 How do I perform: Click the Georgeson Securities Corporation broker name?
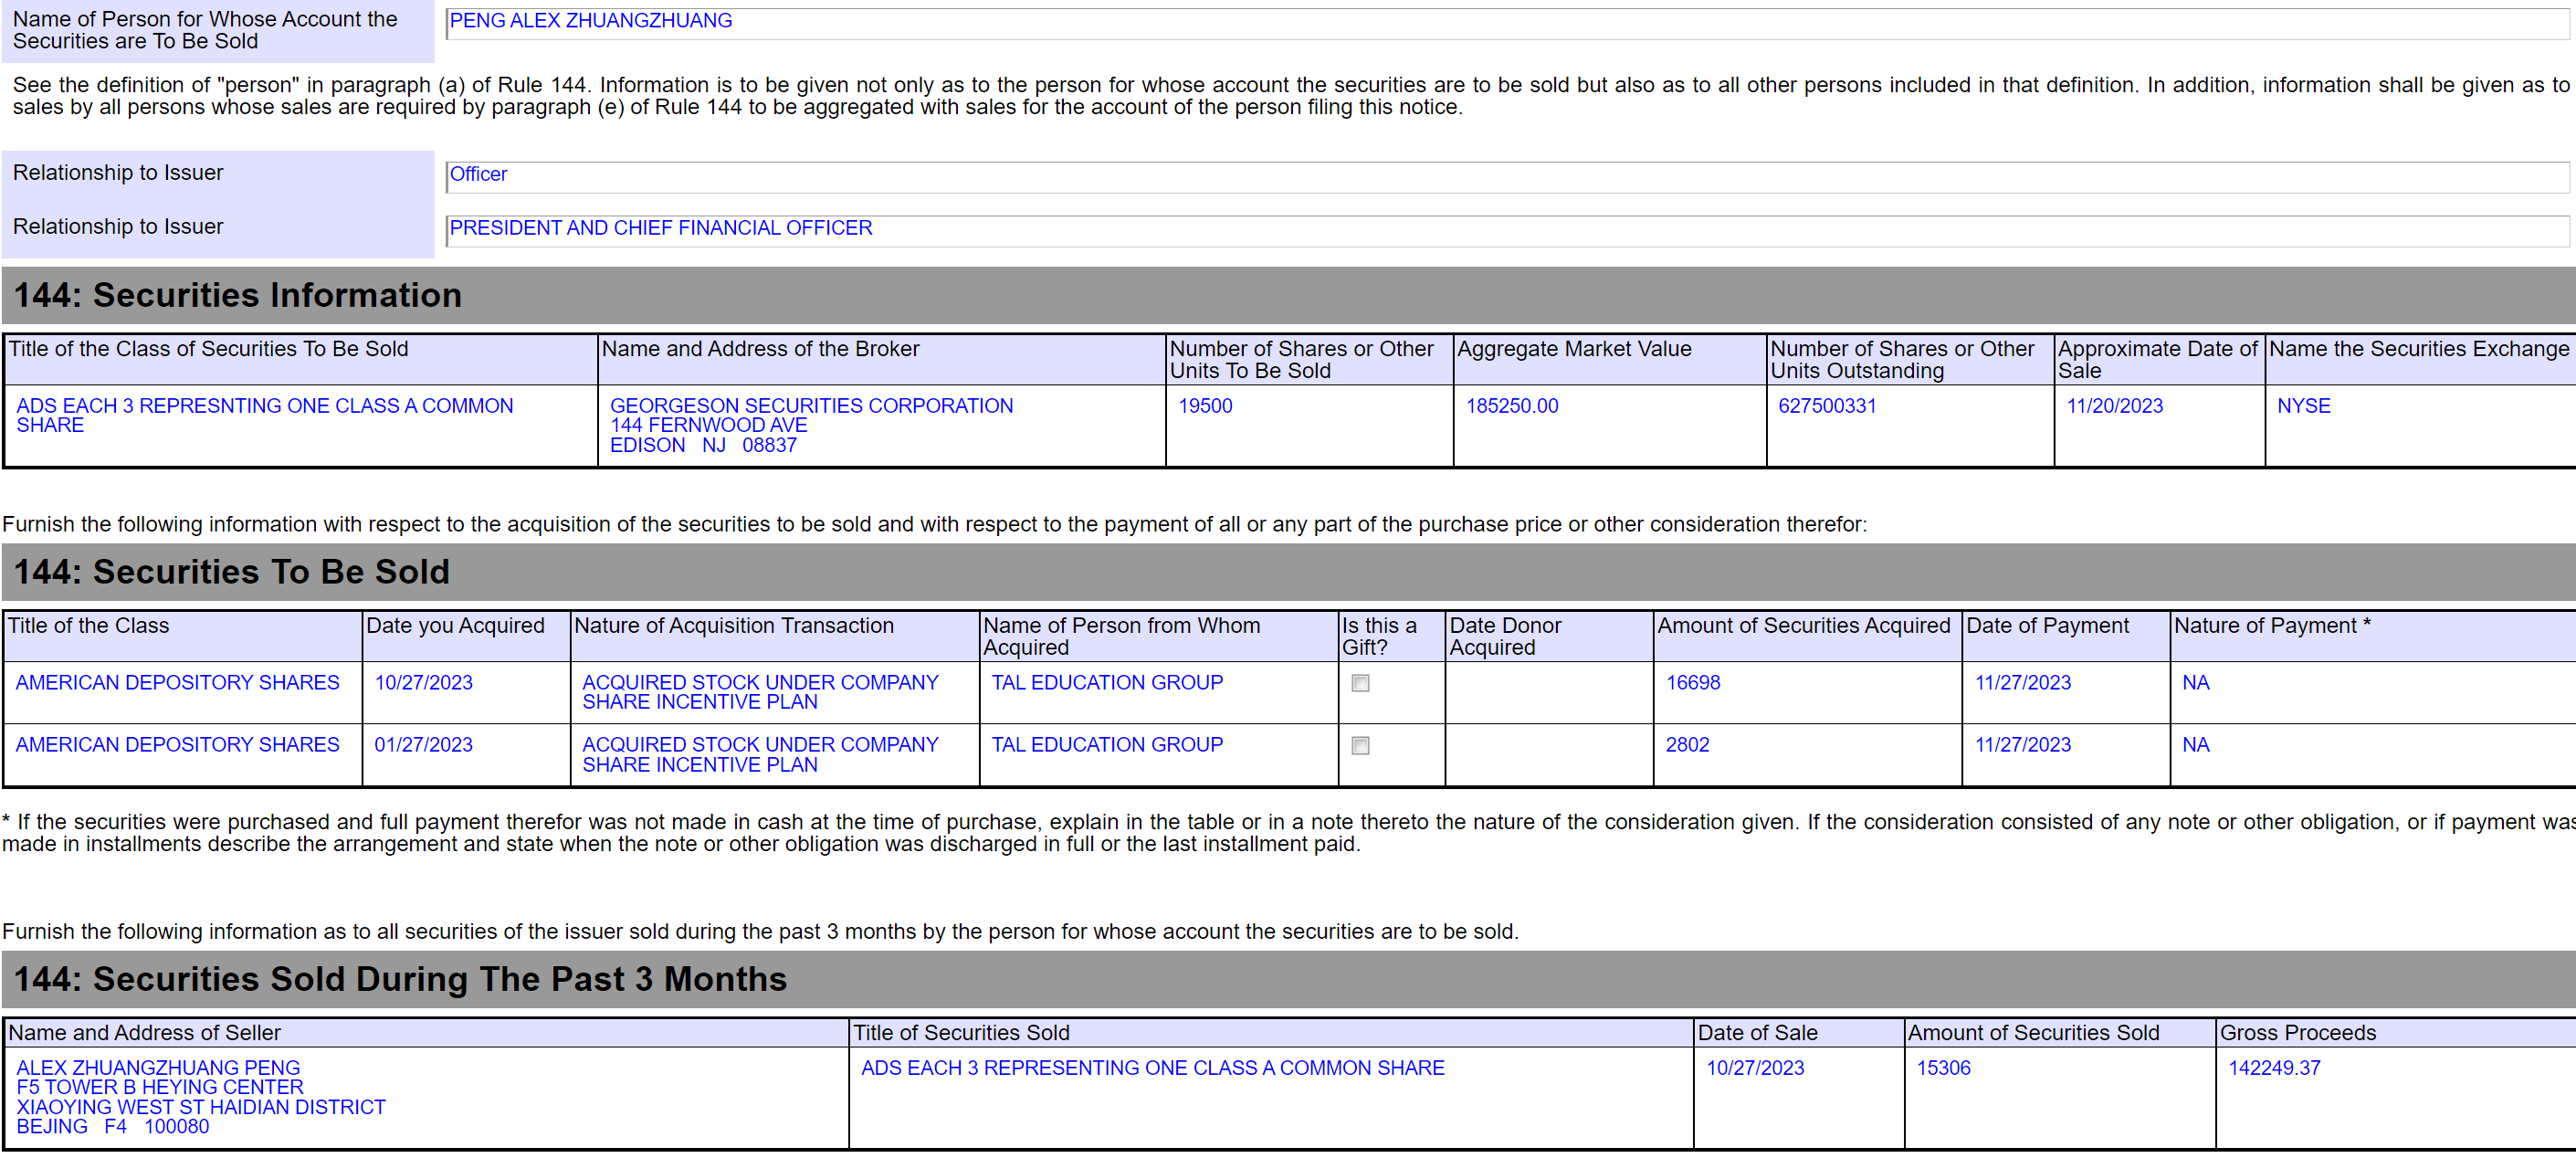tap(811, 406)
